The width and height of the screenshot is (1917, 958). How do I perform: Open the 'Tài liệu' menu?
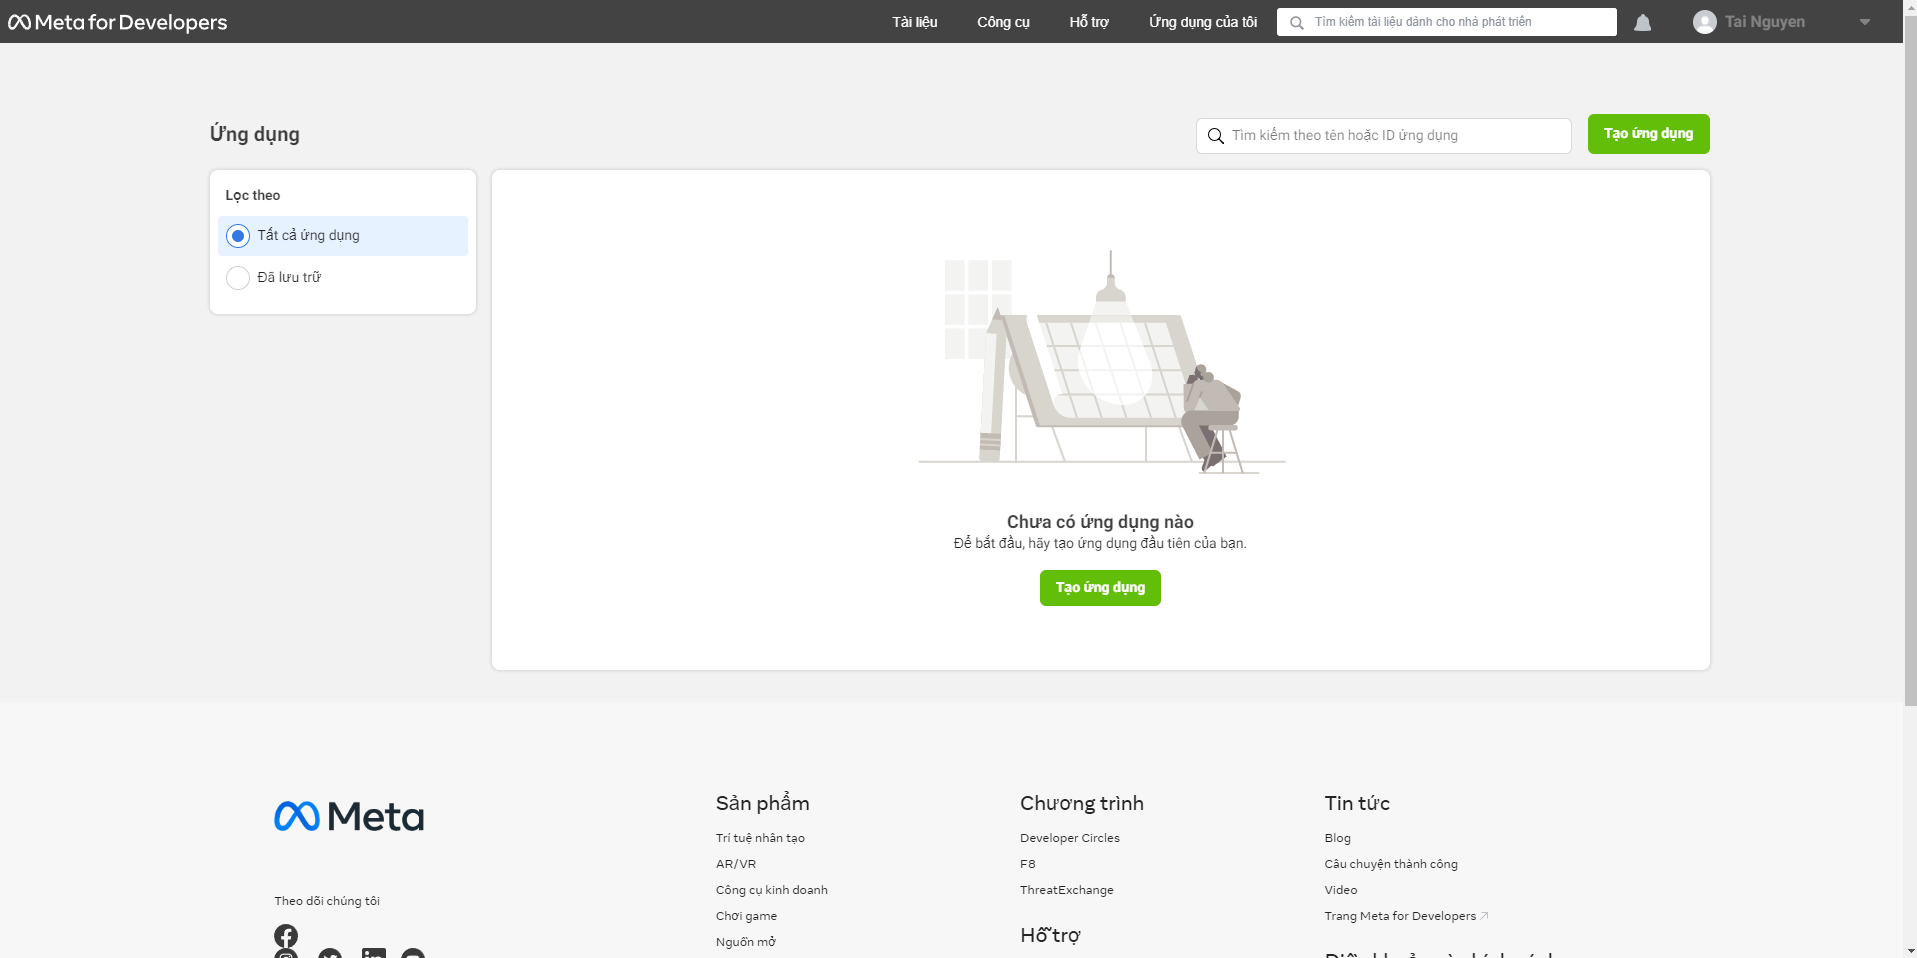coord(914,22)
